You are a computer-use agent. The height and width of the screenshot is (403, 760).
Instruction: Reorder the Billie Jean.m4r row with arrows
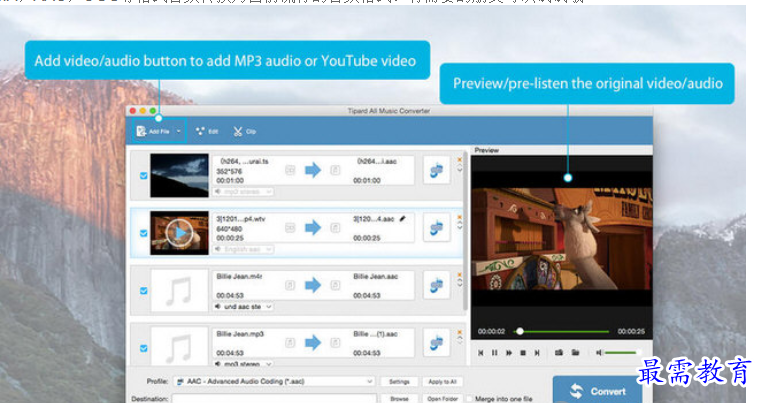tap(459, 283)
